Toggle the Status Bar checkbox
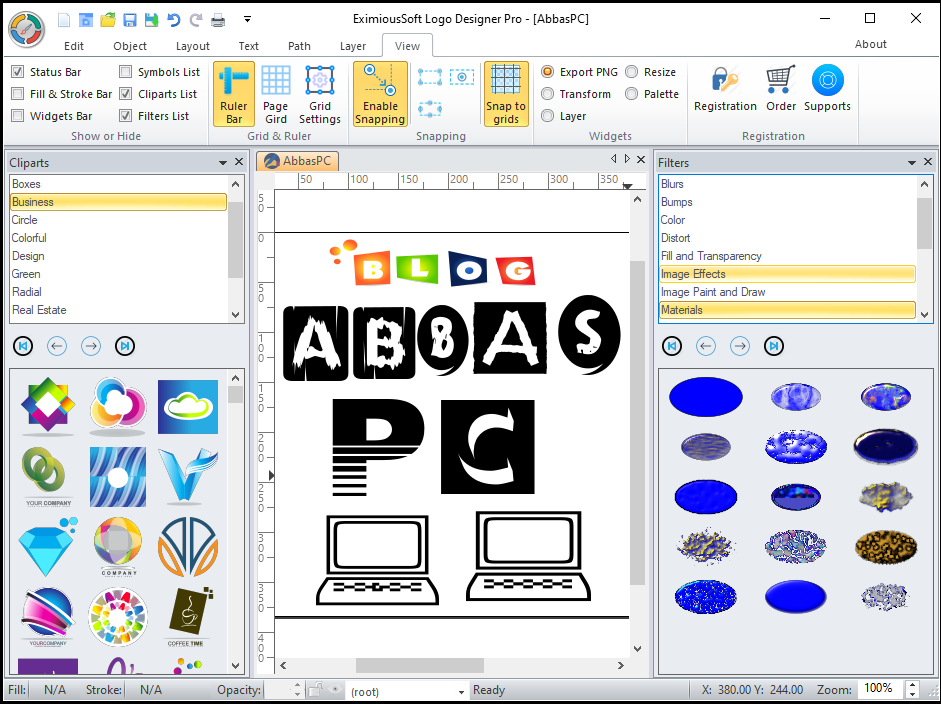The image size is (941, 704). point(18,72)
